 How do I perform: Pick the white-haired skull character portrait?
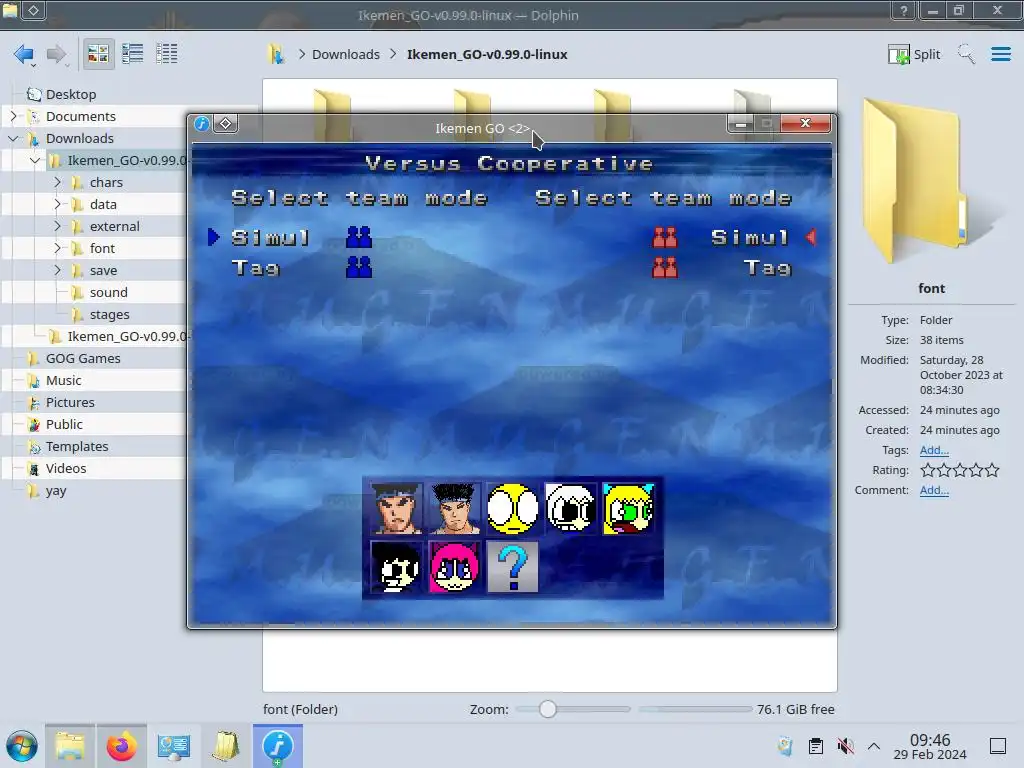[571, 509]
